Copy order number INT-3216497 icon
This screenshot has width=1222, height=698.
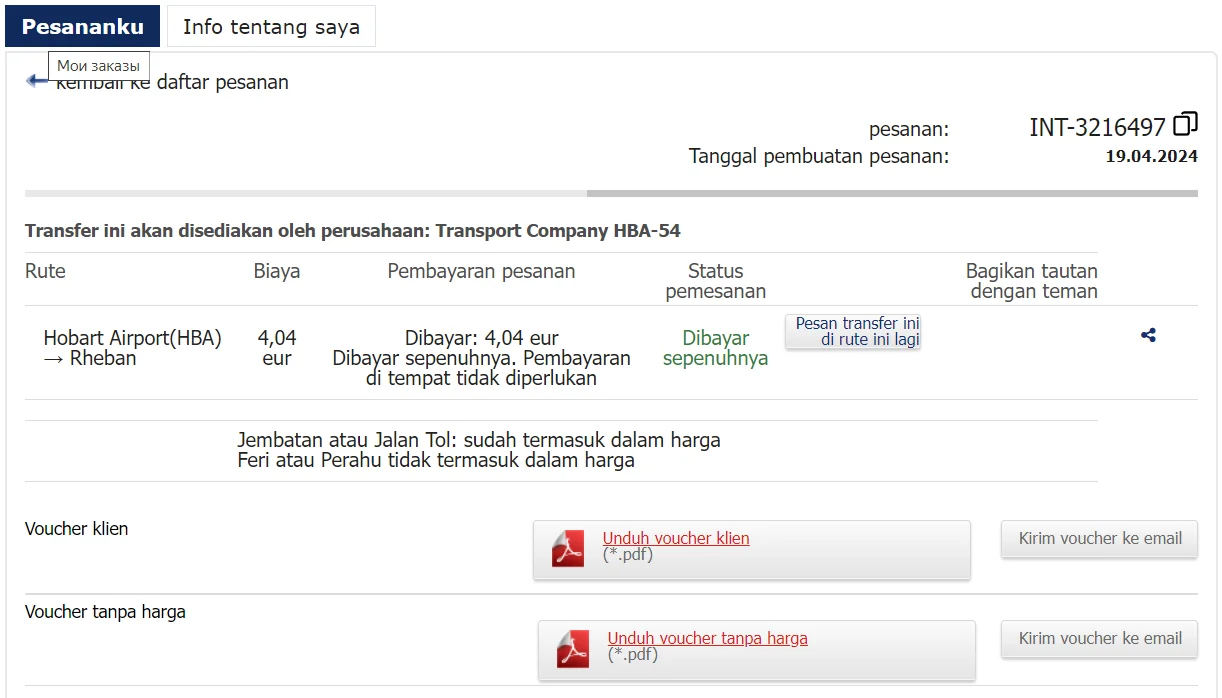(1185, 124)
